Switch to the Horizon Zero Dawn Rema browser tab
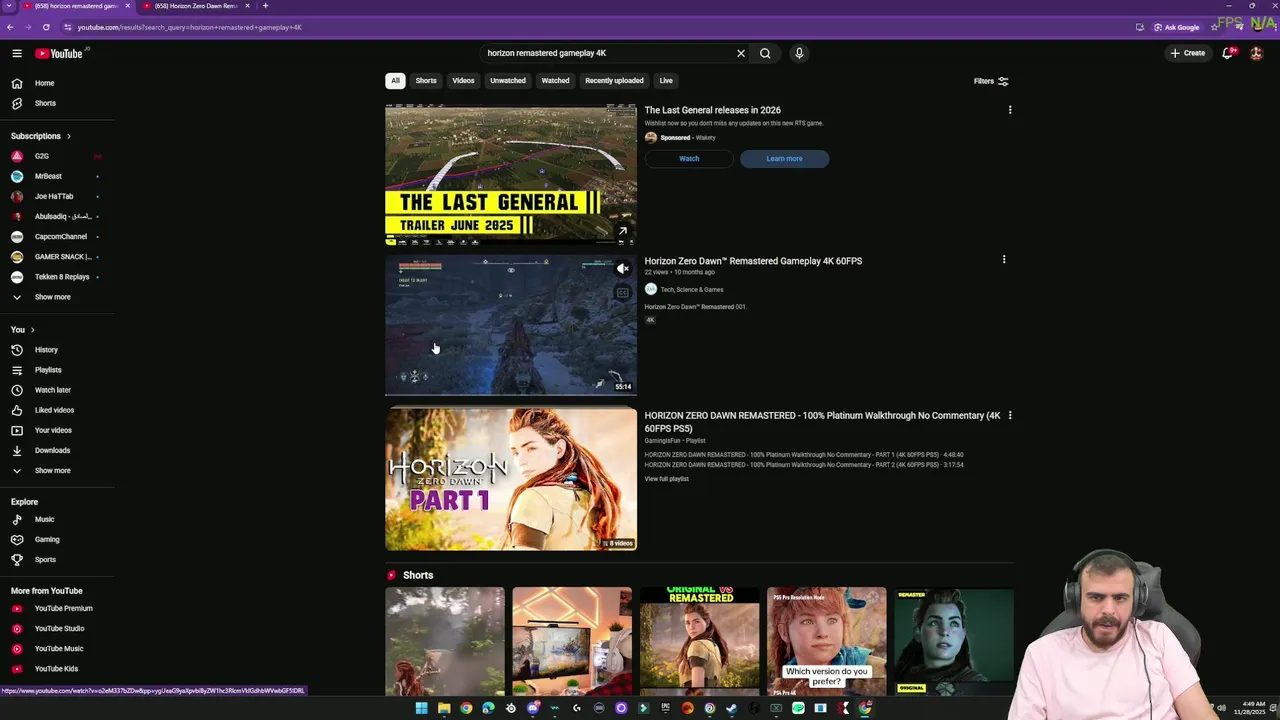1280x720 pixels. pyautogui.click(x=196, y=6)
